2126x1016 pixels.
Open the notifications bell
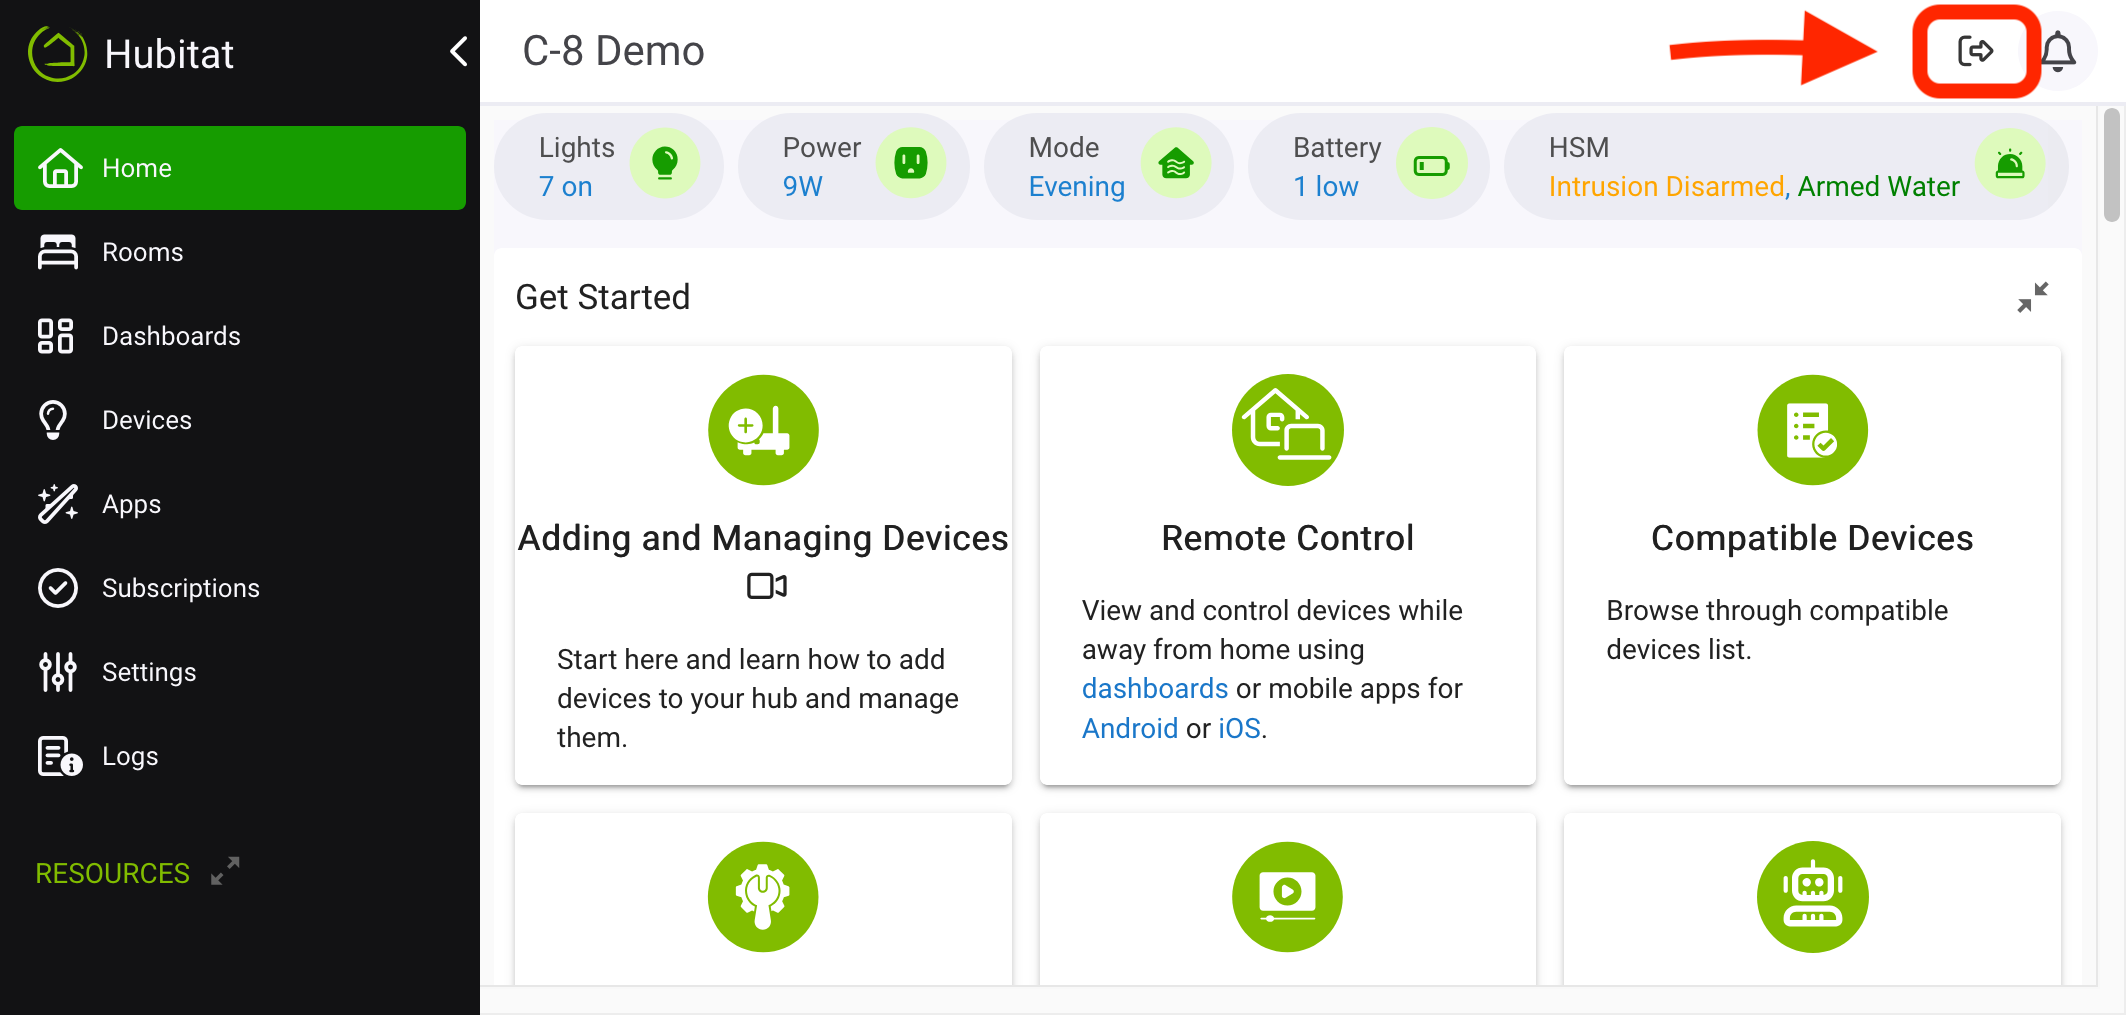[x=2058, y=51]
